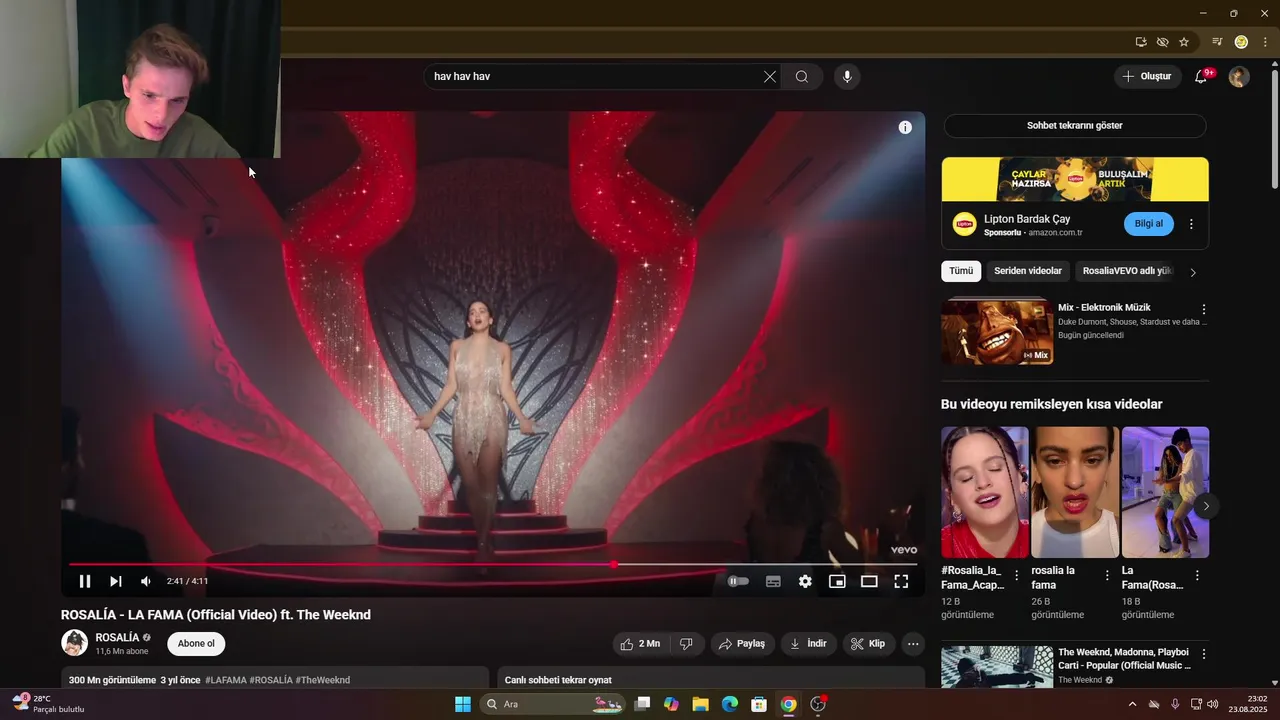This screenshot has width=1280, height=720.
Task: Start voice search with the microphone
Action: [847, 76]
